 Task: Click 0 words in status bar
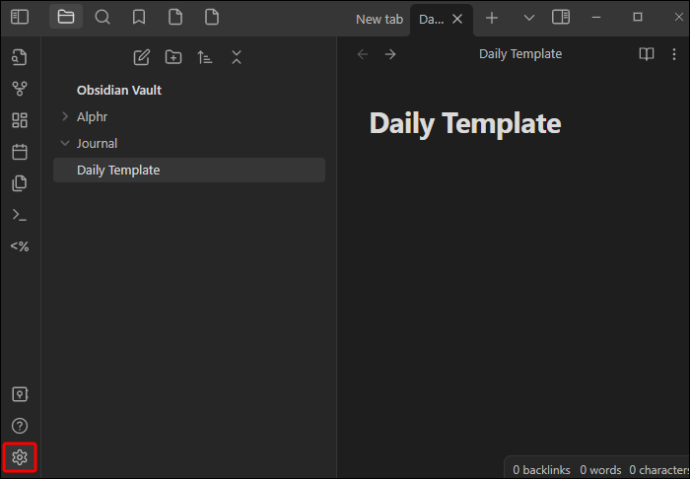(x=601, y=470)
